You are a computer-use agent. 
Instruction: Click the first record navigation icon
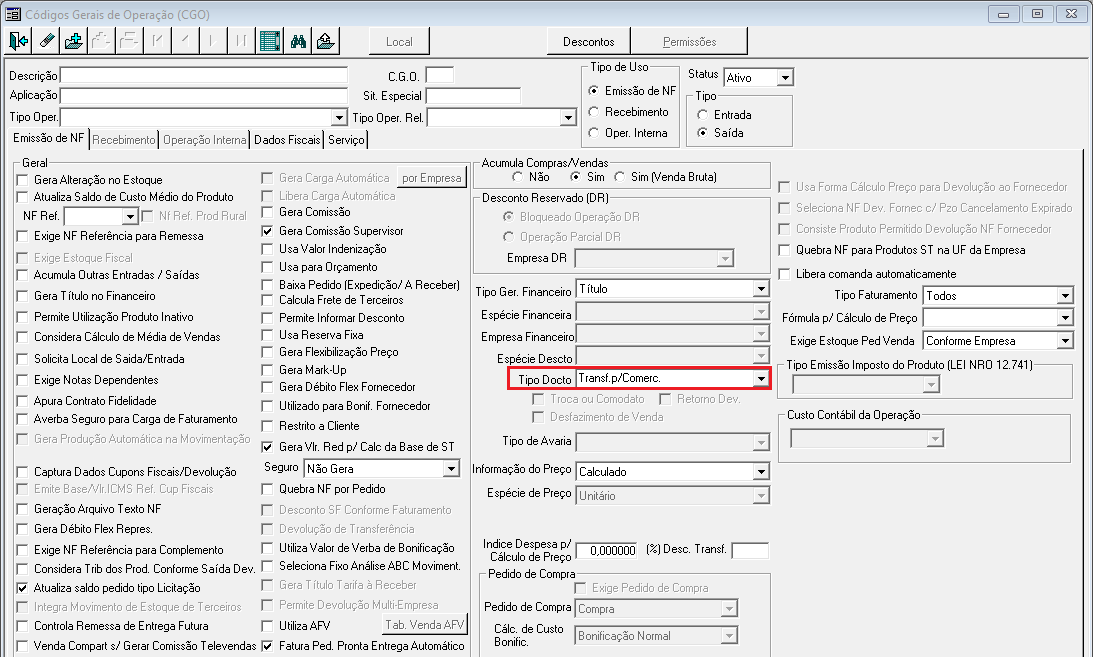tap(158, 42)
